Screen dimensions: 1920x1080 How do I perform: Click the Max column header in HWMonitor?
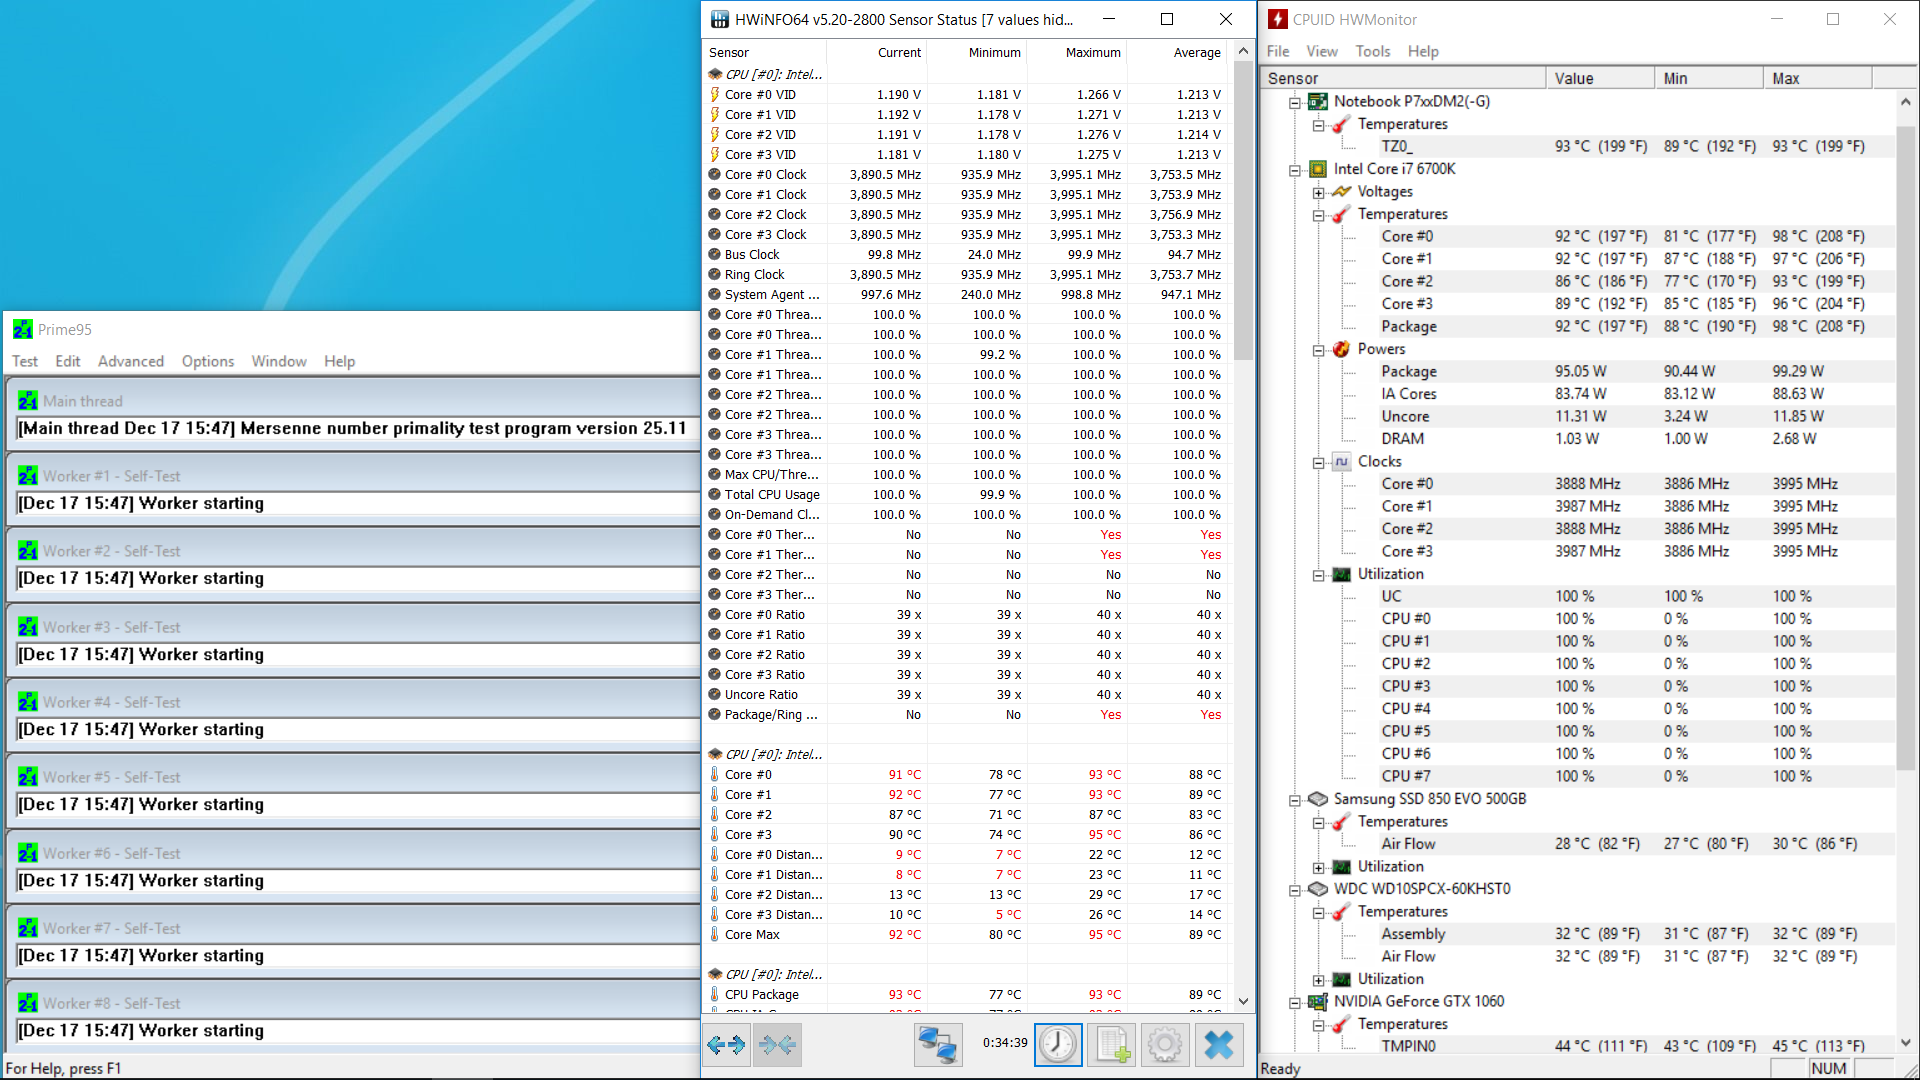click(1818, 78)
